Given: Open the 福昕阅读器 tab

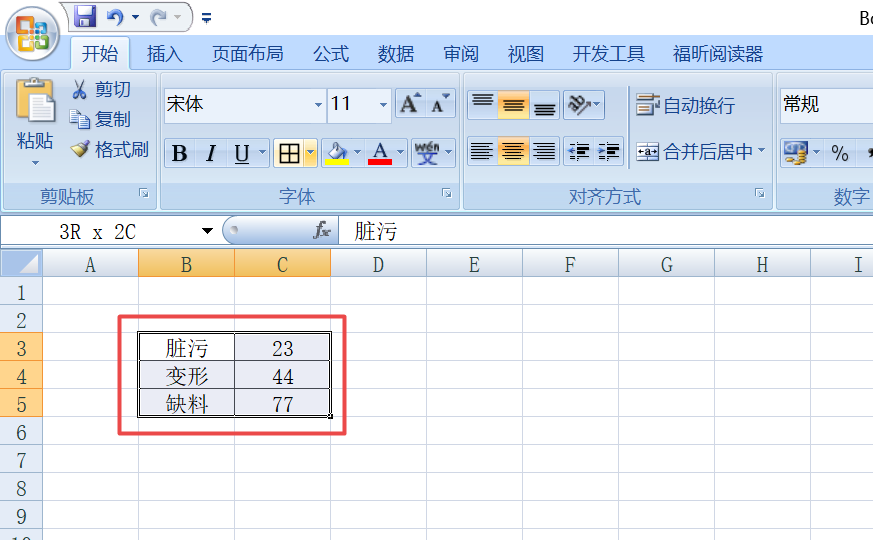Looking at the screenshot, I should [x=718, y=54].
